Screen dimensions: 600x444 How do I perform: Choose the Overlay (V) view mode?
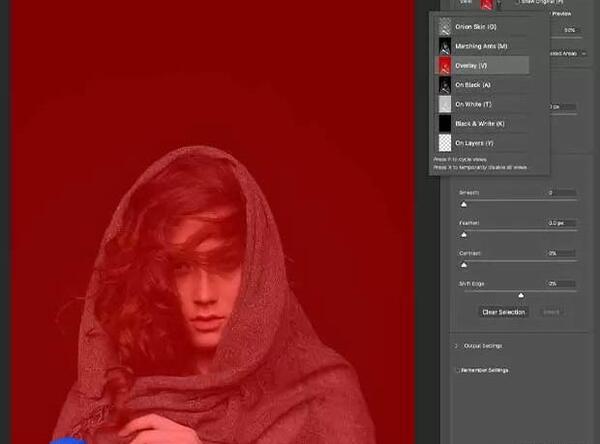[482, 65]
